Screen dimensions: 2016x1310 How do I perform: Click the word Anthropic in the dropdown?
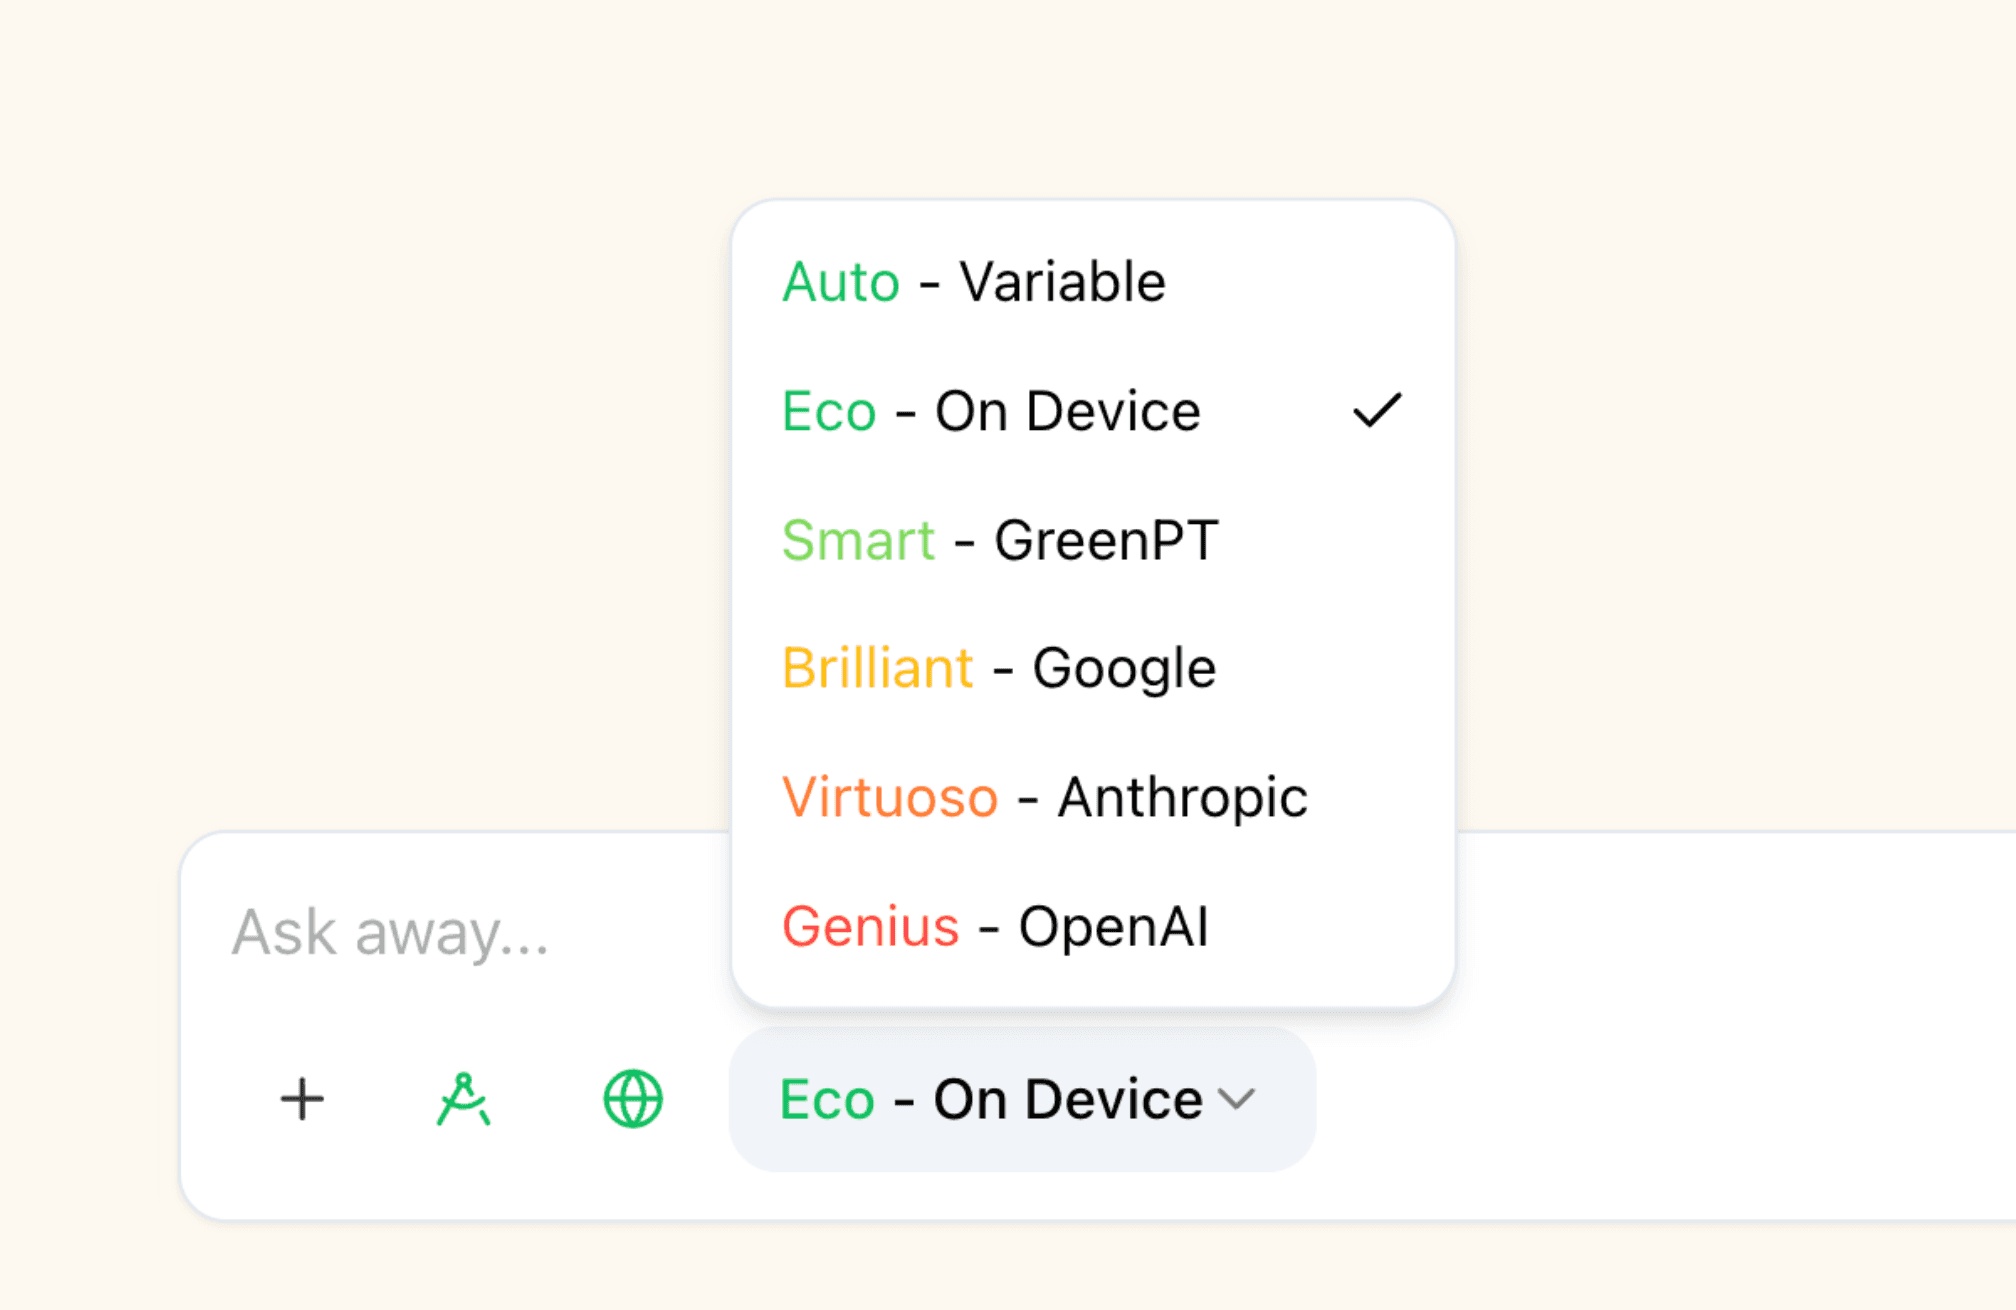click(1183, 799)
